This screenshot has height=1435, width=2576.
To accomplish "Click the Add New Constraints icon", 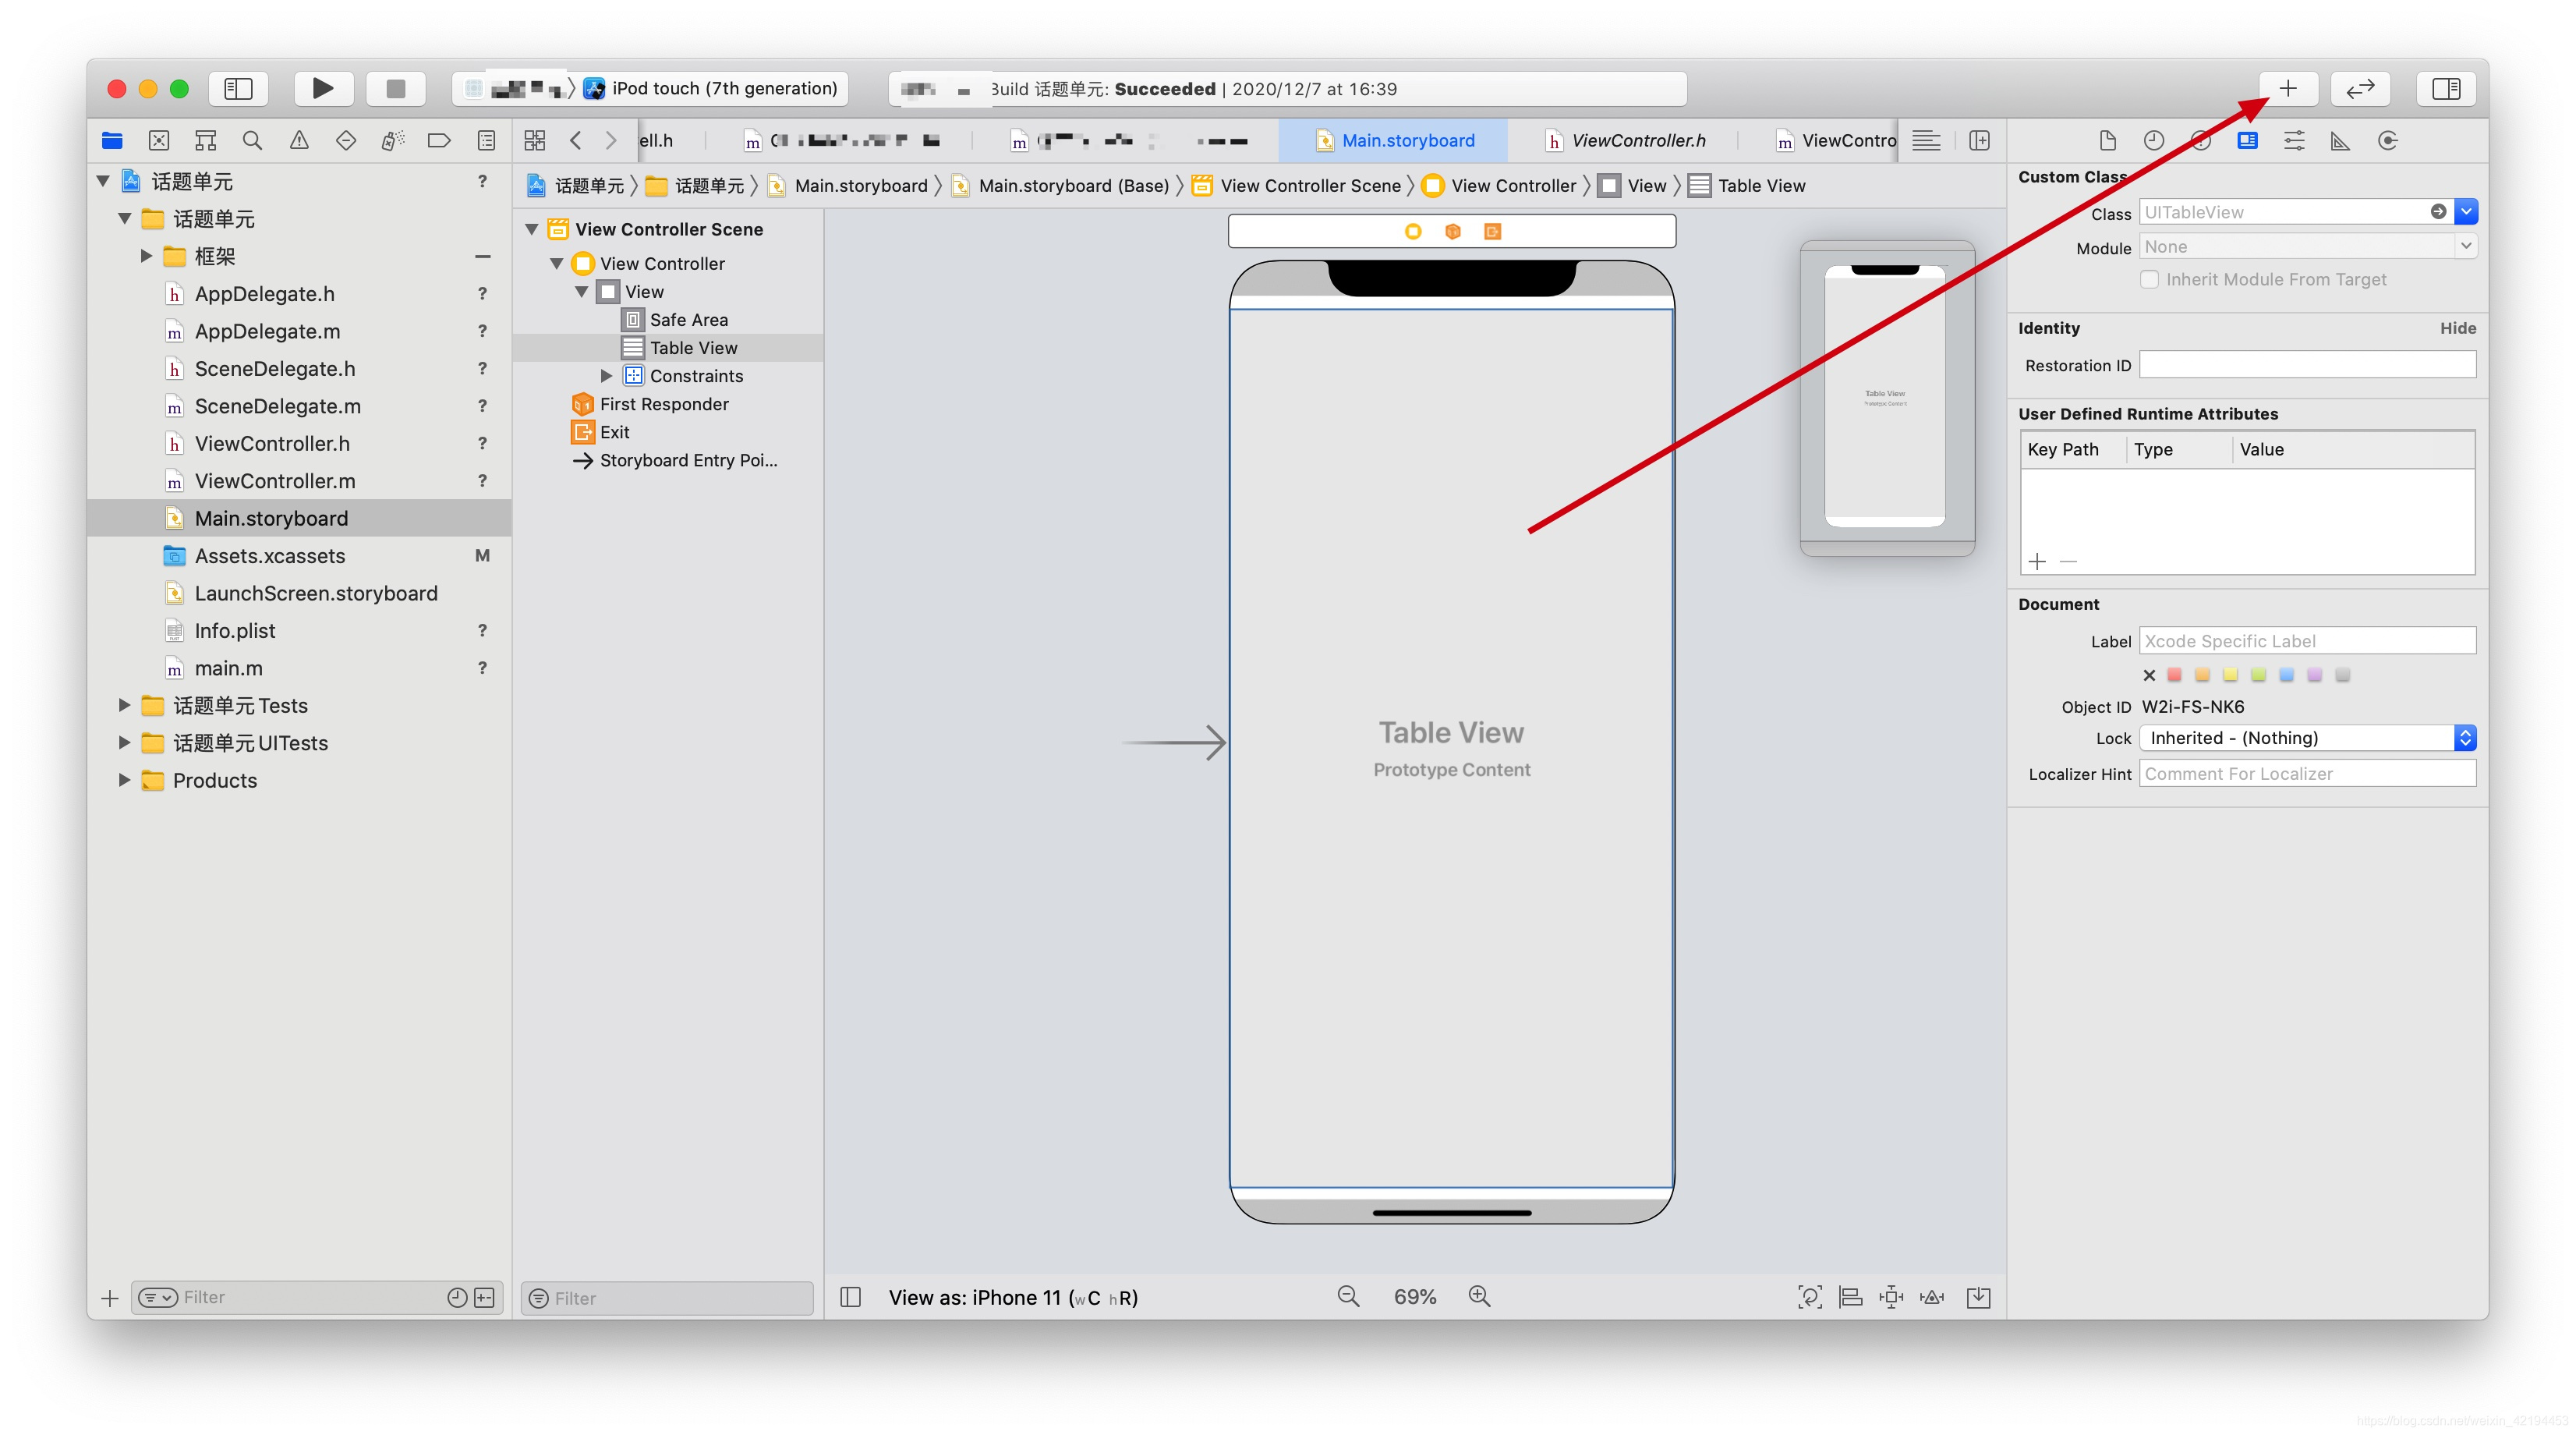I will click(x=1891, y=1297).
